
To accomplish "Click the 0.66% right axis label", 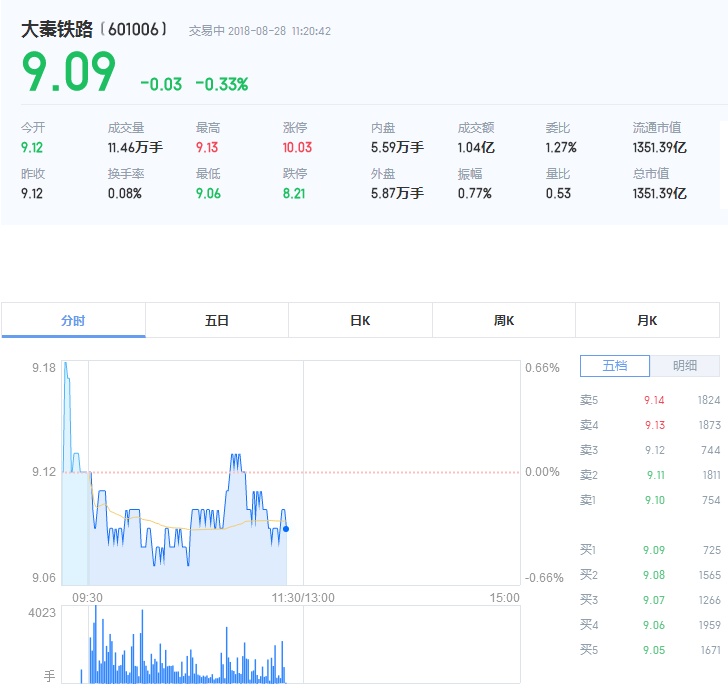I will click(542, 368).
